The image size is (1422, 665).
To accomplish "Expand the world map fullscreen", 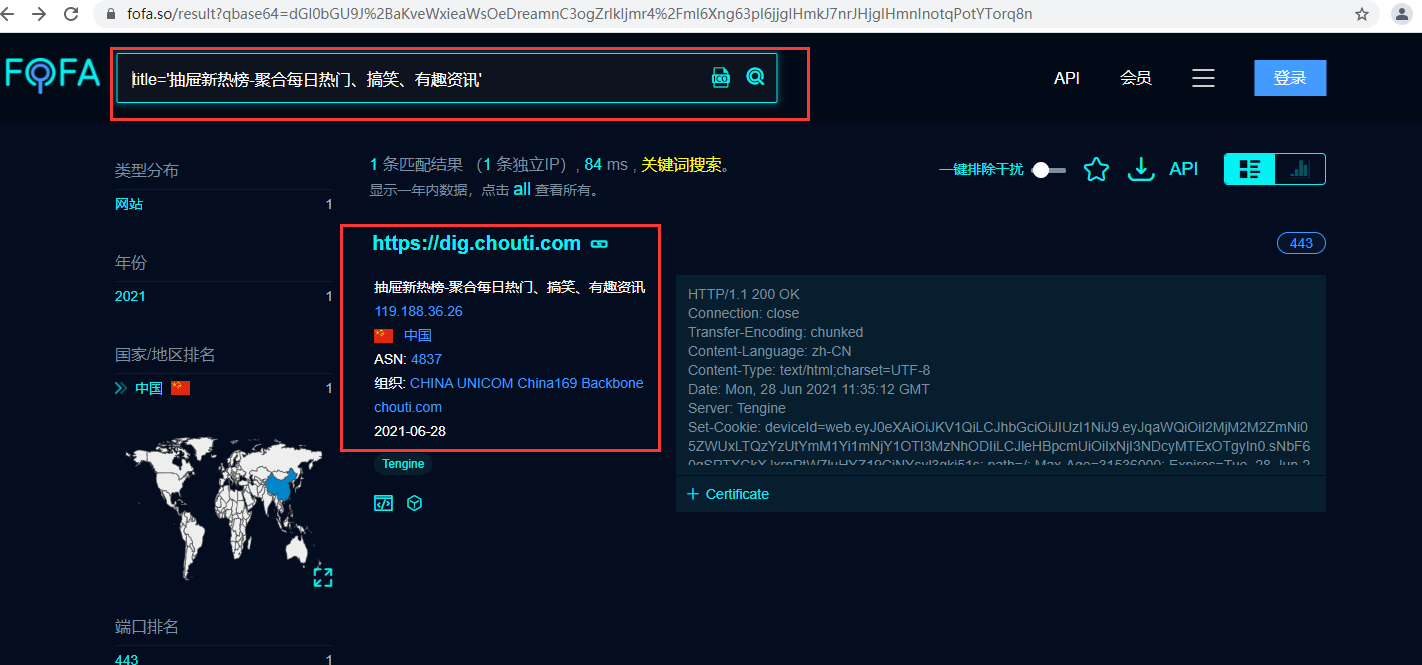I will click(322, 577).
